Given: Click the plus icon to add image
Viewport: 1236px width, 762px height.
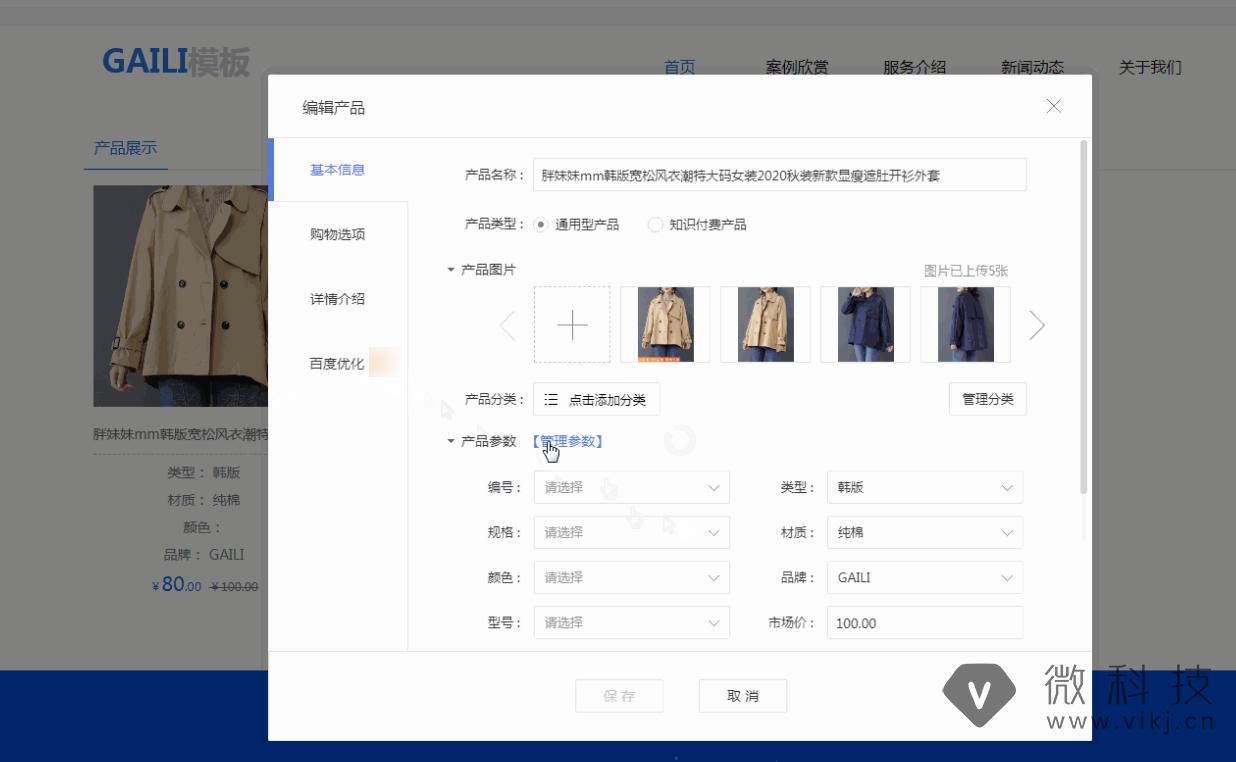Looking at the screenshot, I should pos(572,325).
